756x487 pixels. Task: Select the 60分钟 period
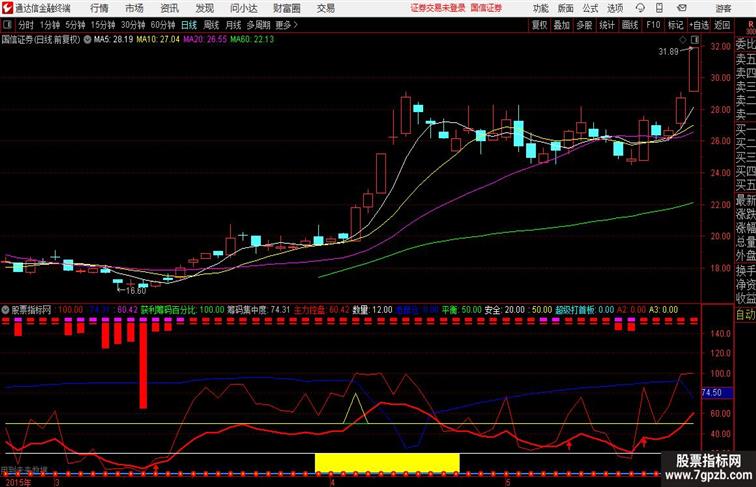point(163,25)
